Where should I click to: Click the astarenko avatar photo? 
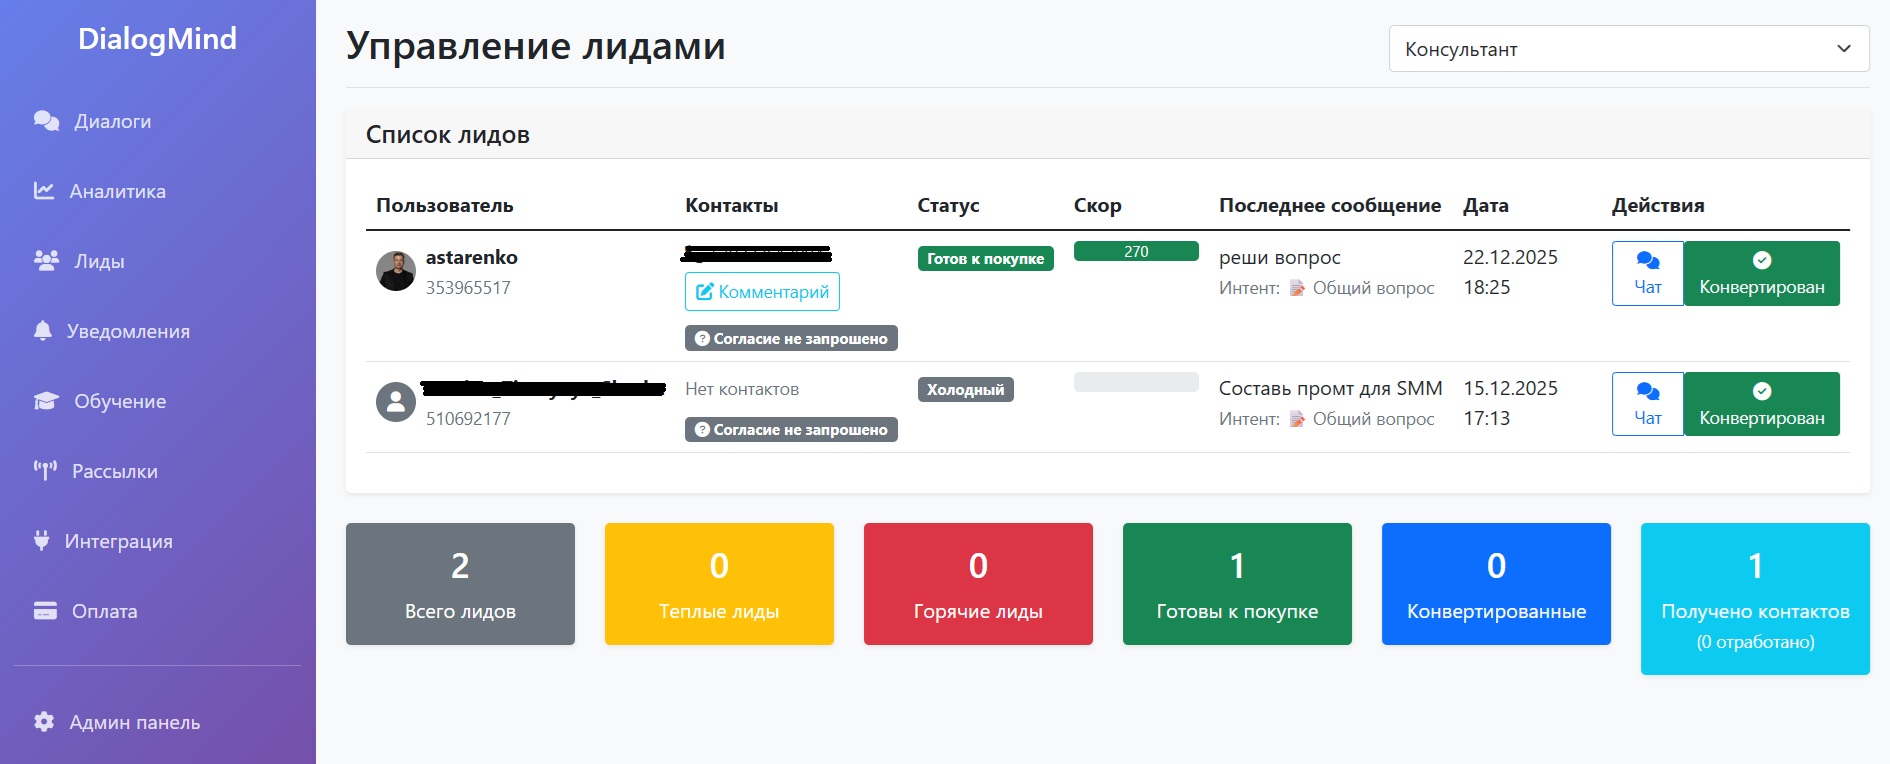tap(396, 271)
